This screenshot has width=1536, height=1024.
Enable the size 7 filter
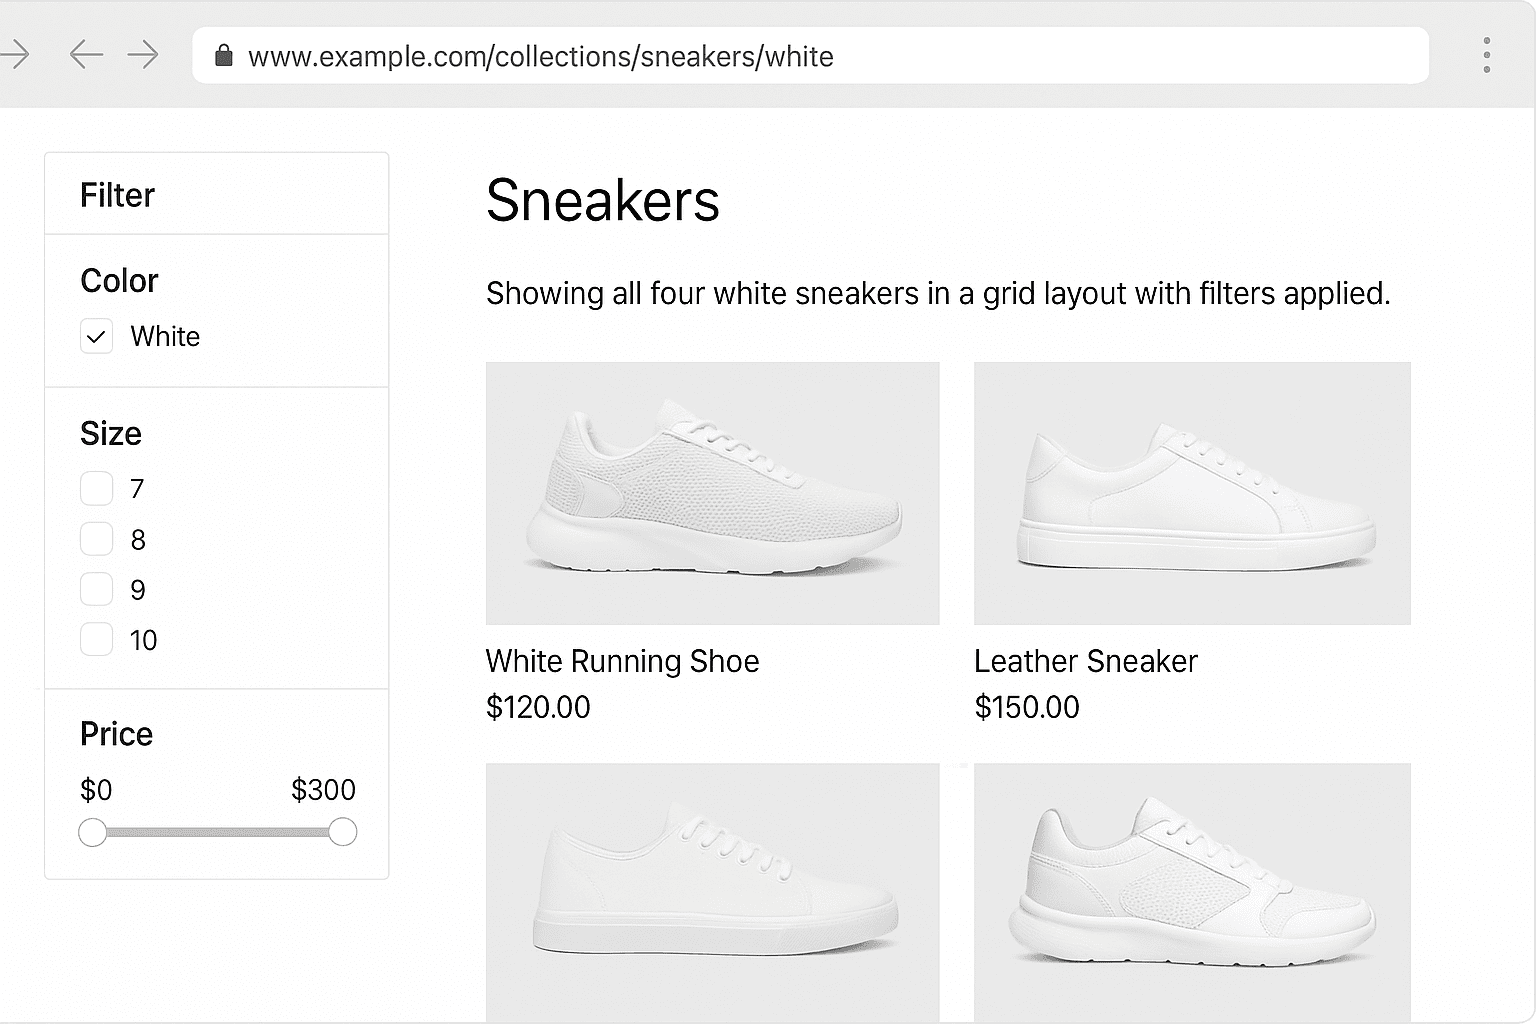click(96, 488)
